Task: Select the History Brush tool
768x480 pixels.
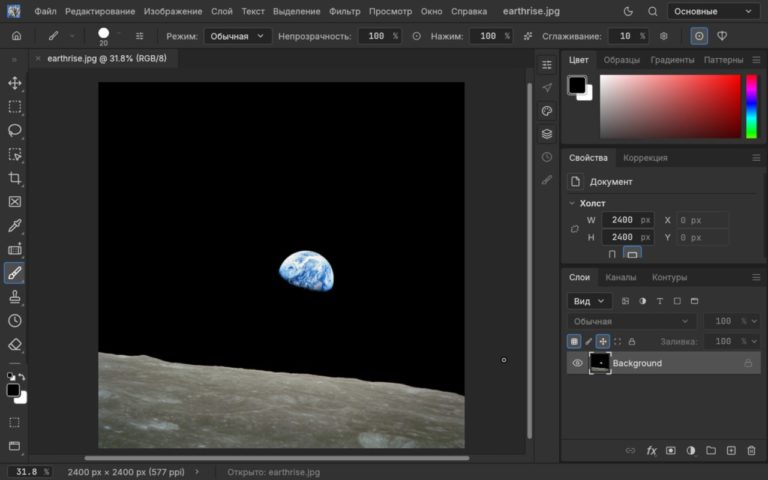Action: pyautogui.click(x=15, y=320)
